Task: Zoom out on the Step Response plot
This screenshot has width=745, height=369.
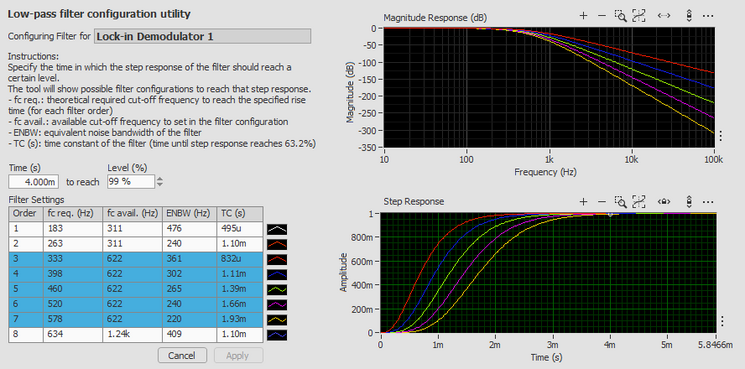Action: pos(602,201)
